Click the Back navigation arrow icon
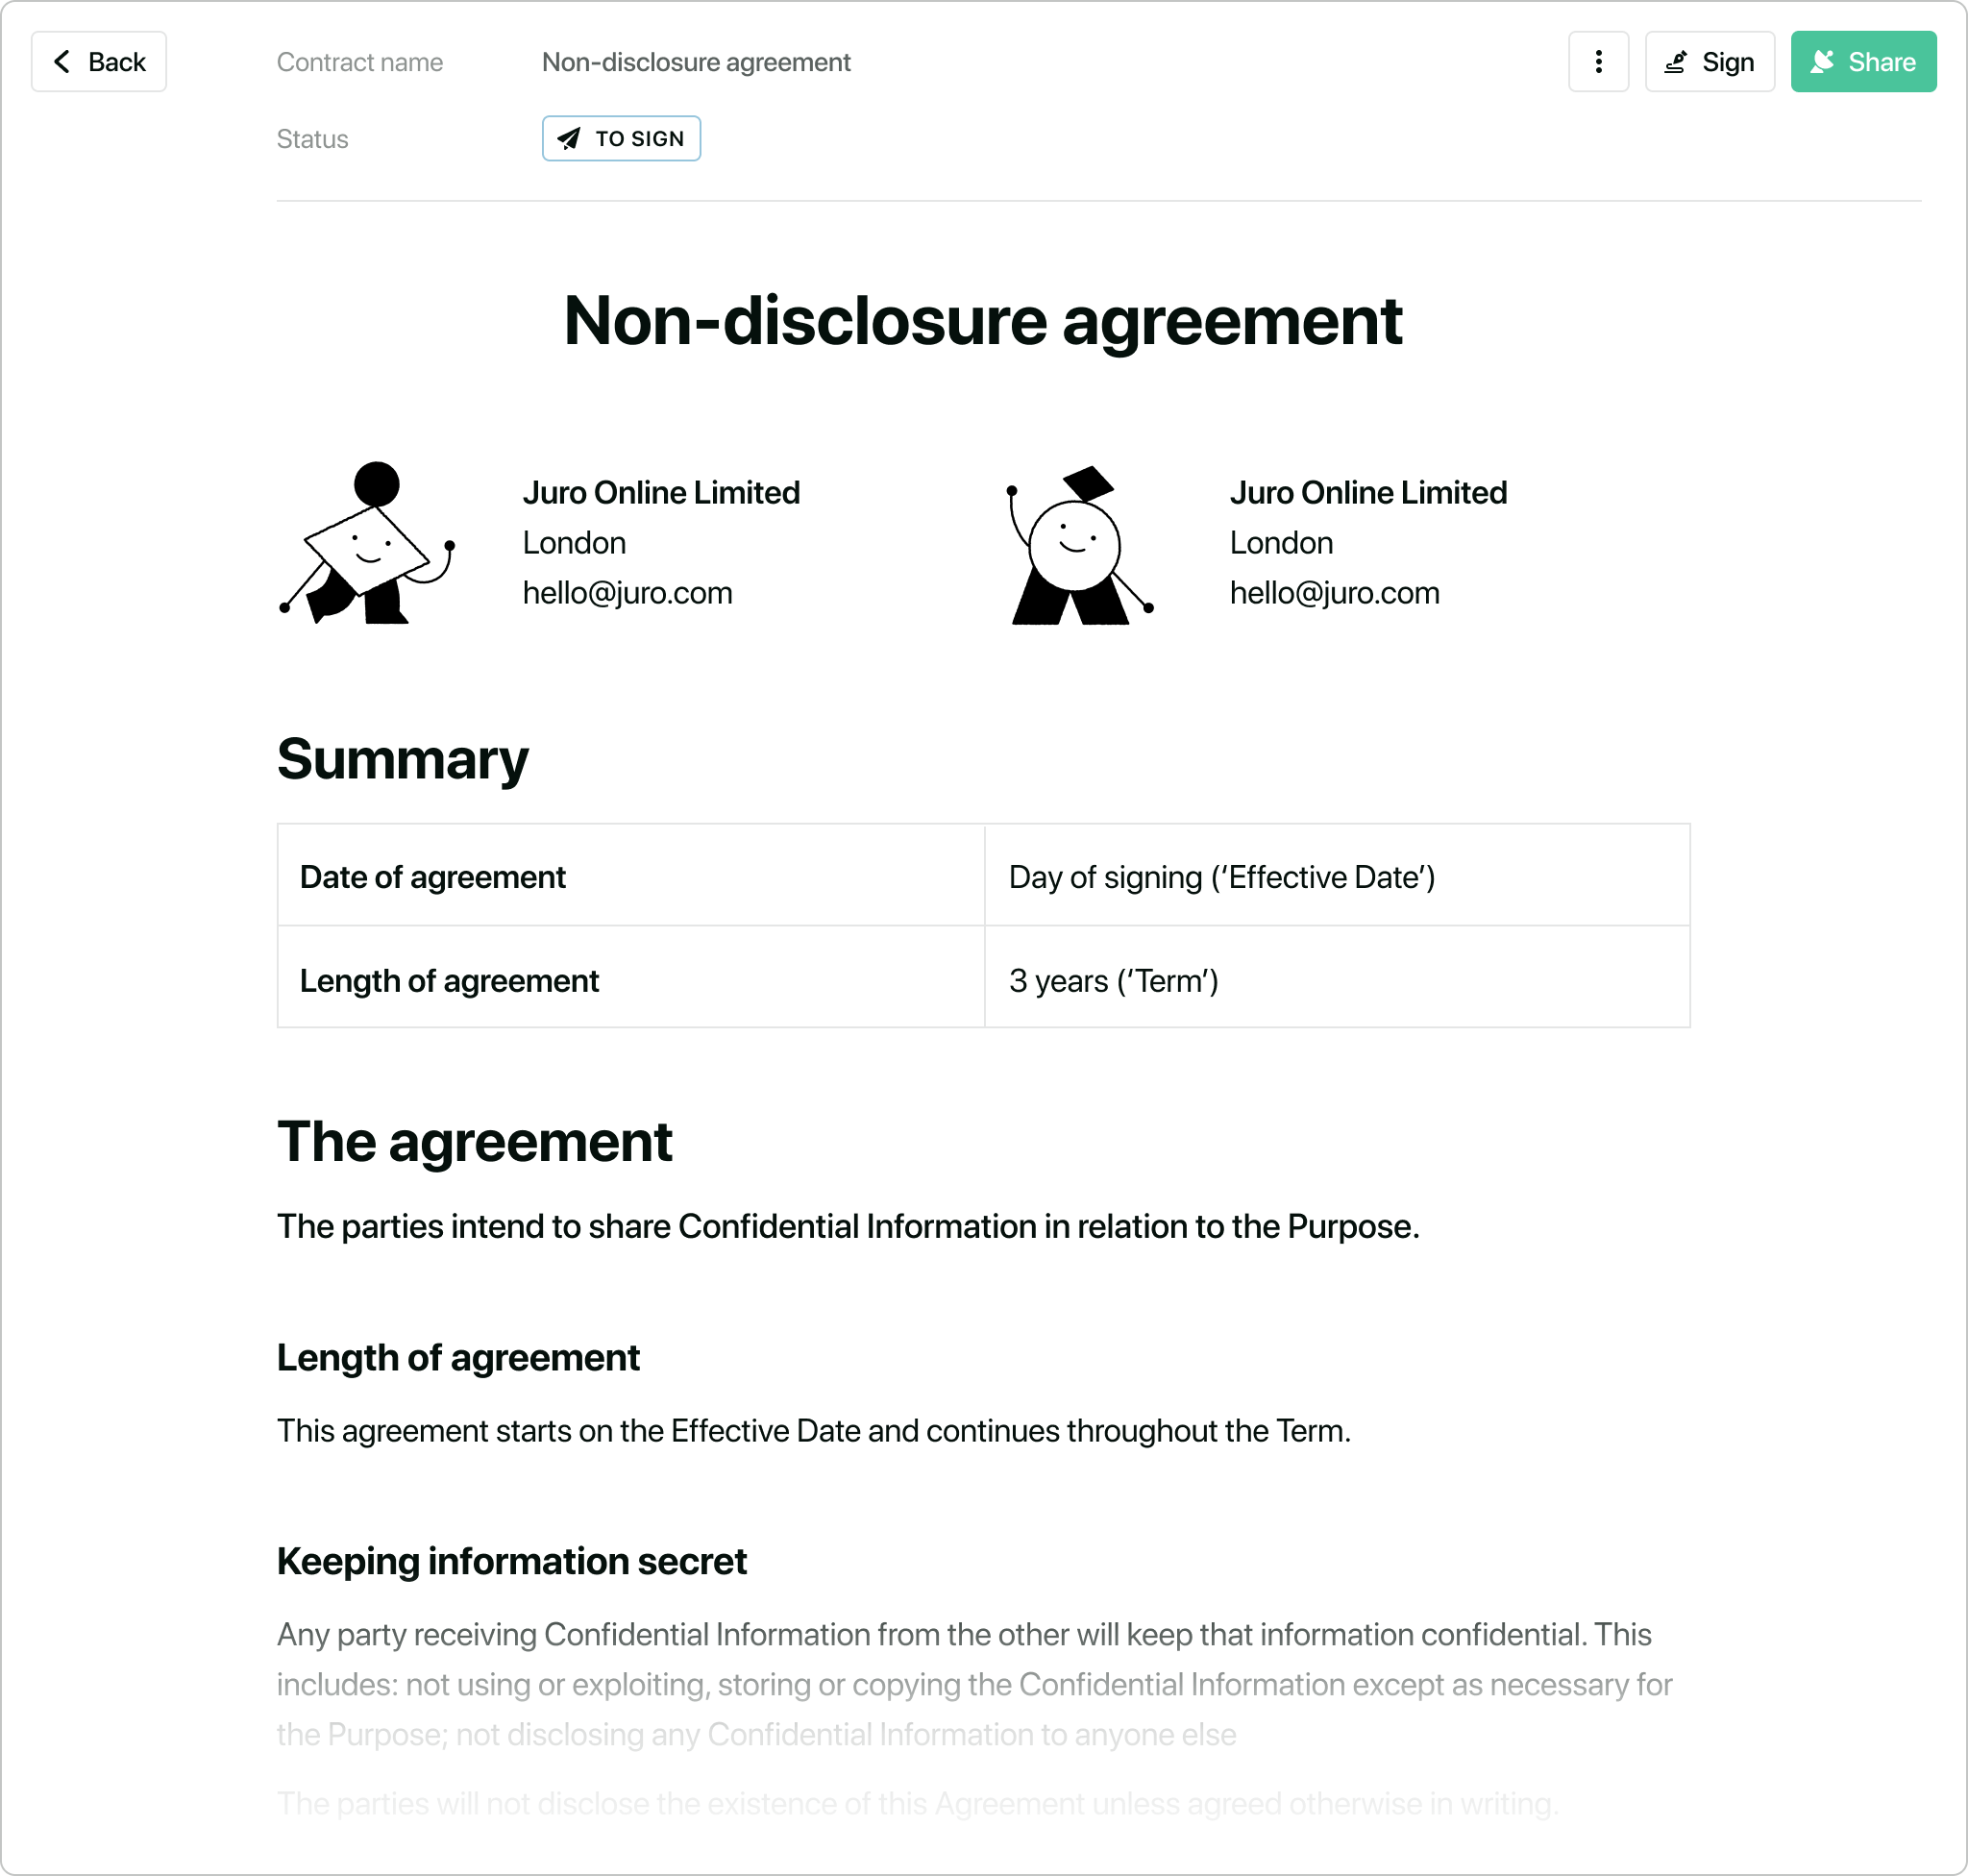The height and width of the screenshot is (1876, 1968). (x=61, y=63)
